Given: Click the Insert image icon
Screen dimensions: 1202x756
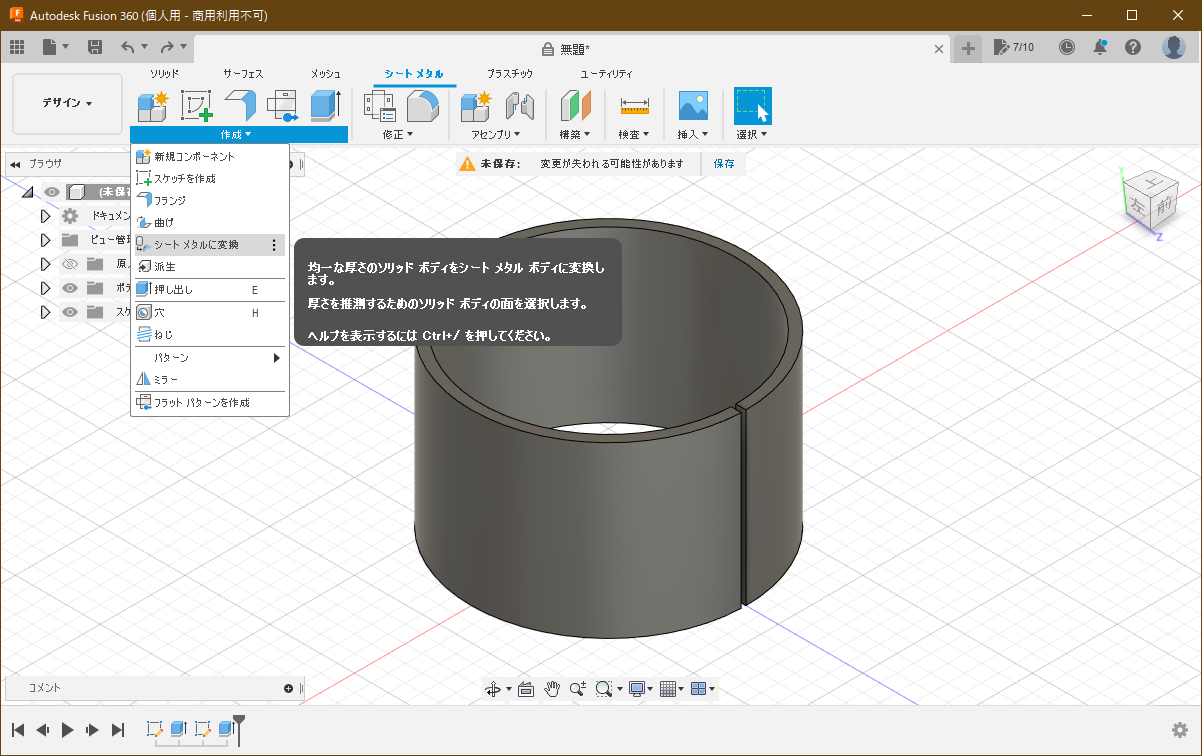Looking at the screenshot, I should (693, 105).
